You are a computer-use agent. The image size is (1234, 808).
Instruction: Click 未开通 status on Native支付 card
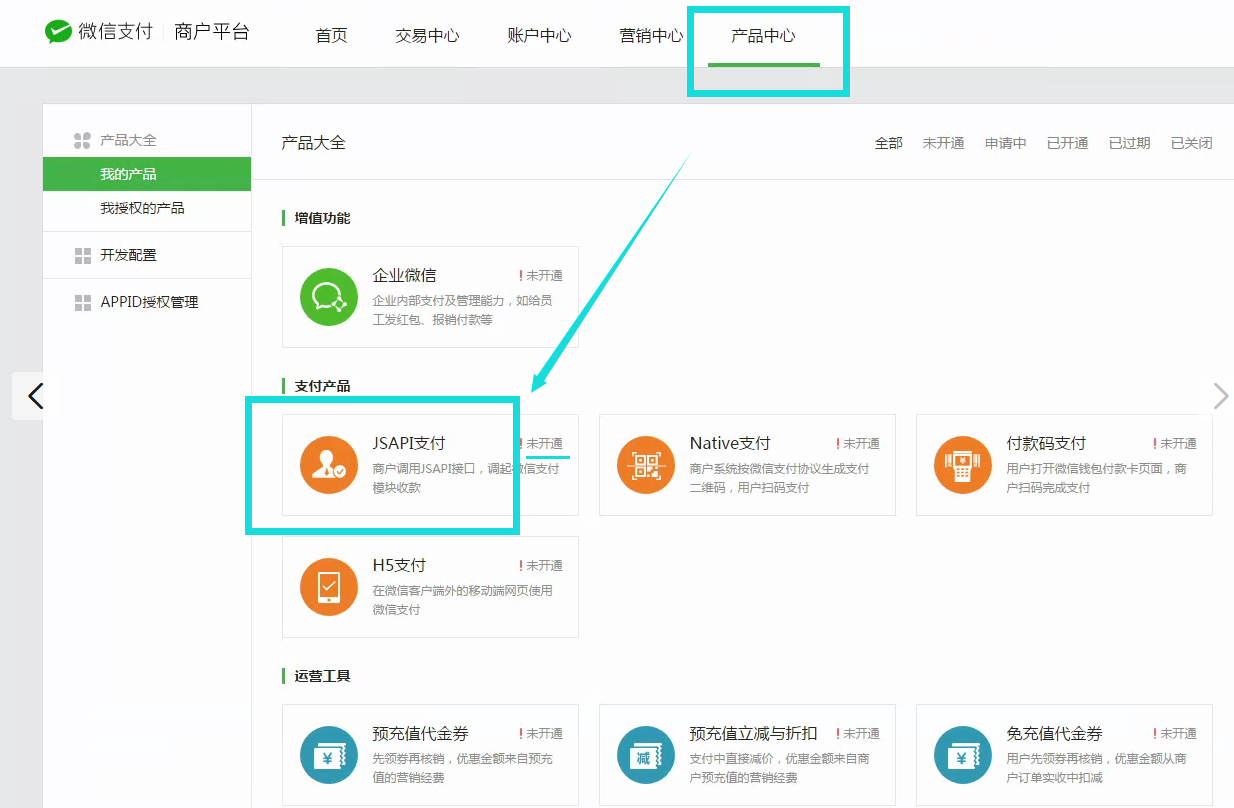tap(858, 444)
